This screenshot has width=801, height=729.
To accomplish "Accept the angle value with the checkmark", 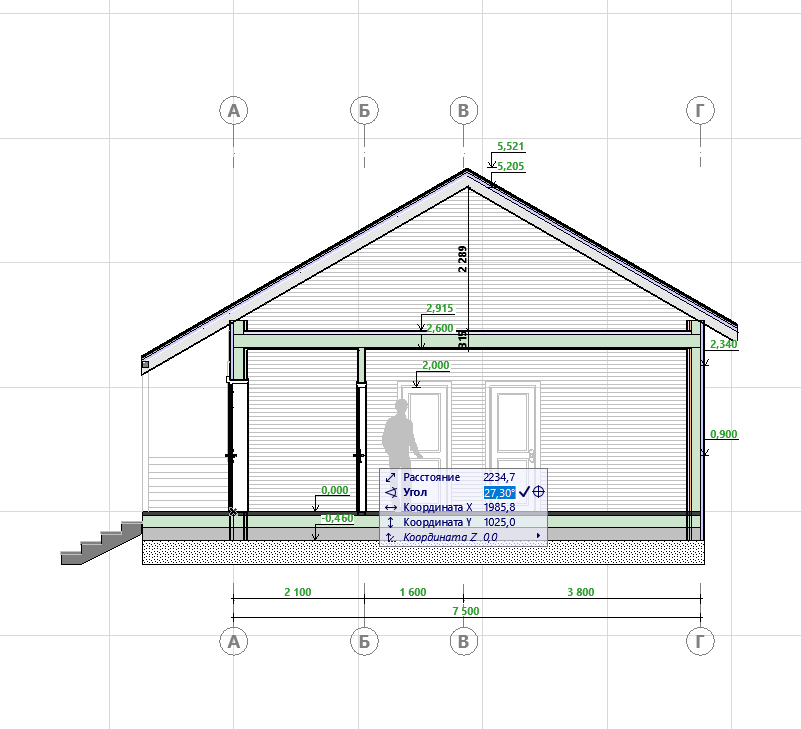I will coord(524,492).
